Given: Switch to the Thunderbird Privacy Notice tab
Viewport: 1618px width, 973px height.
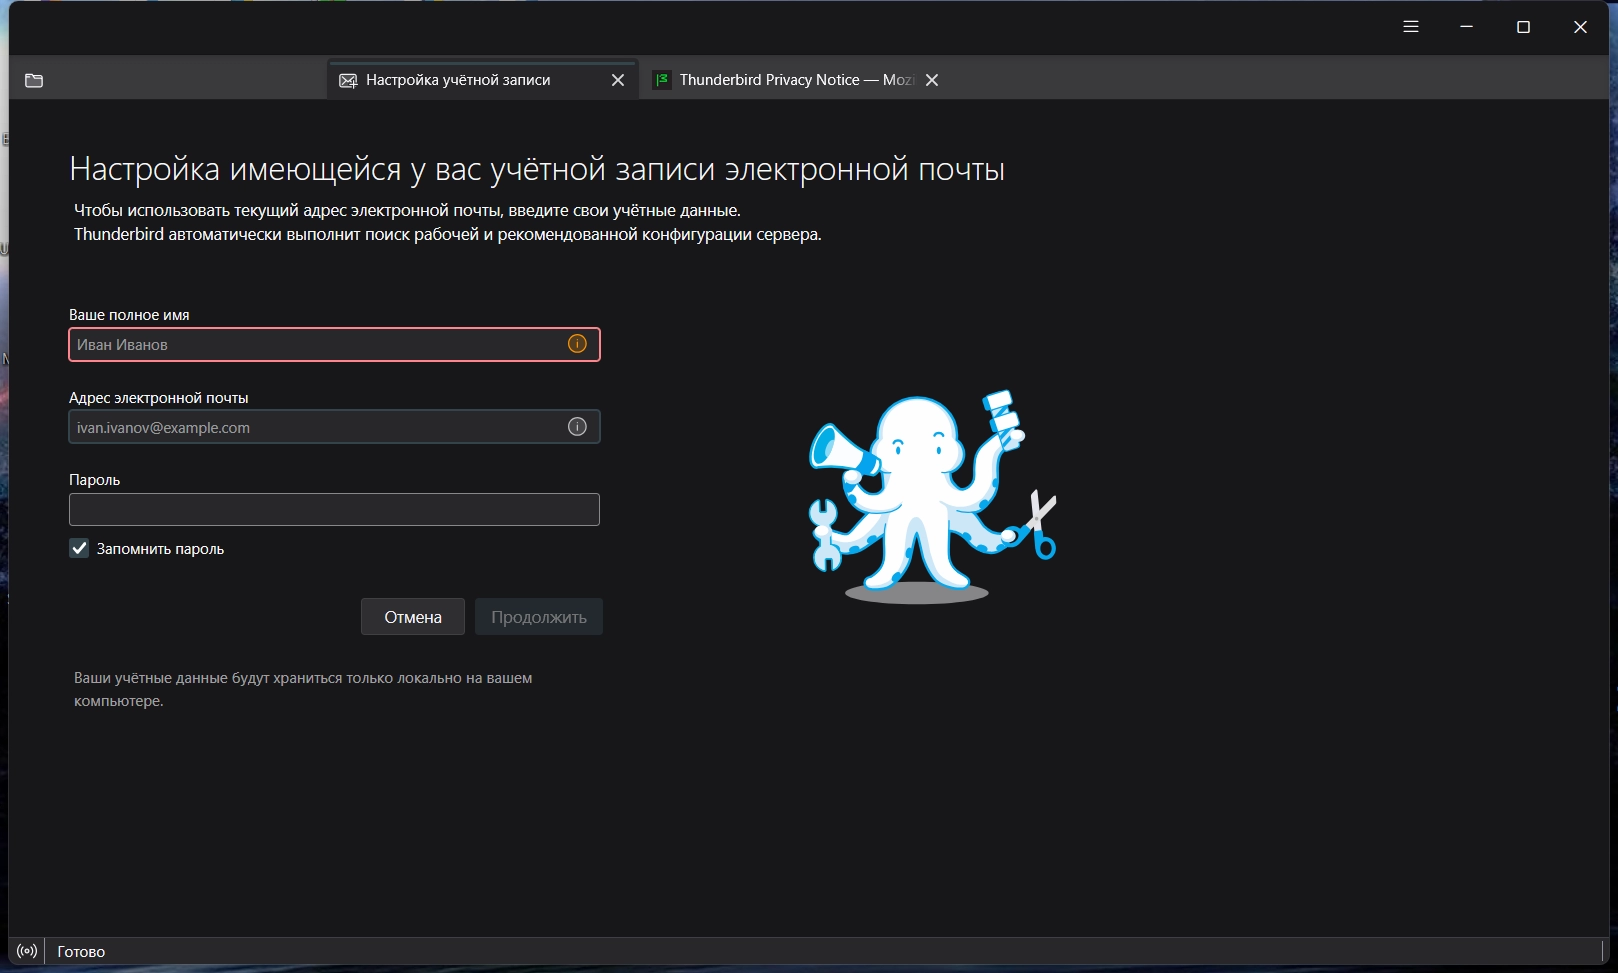Looking at the screenshot, I should pyautogui.click(x=796, y=79).
